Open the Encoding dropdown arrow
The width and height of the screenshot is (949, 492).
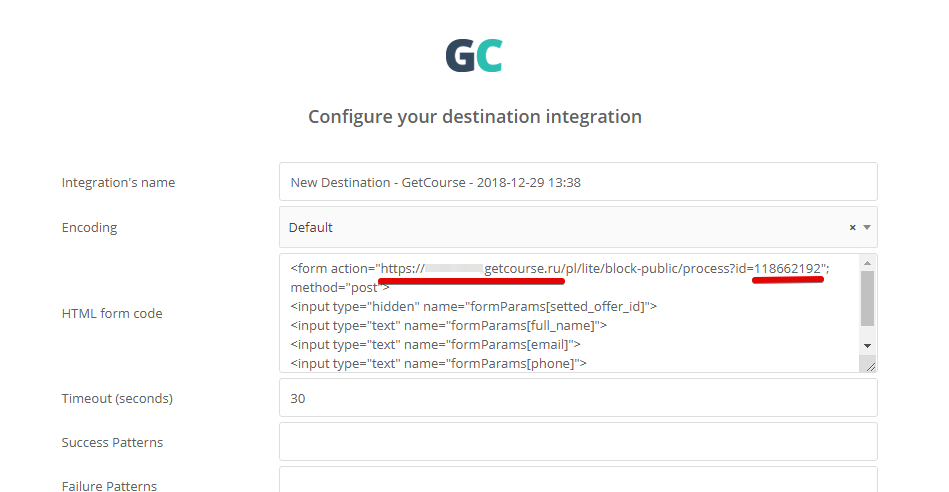[x=867, y=228]
